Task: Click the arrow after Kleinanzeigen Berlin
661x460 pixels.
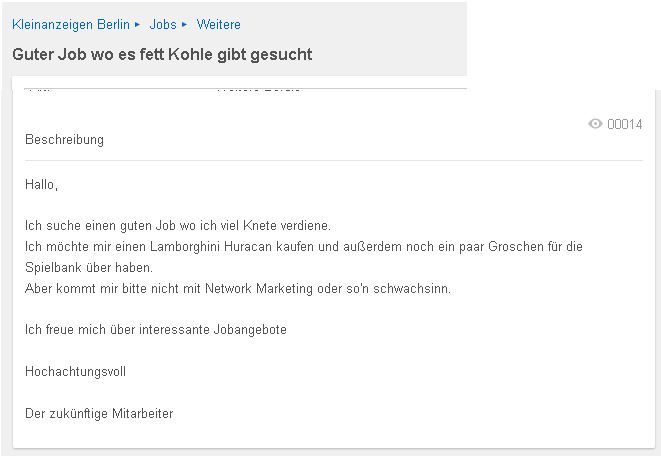Action: click(x=137, y=24)
